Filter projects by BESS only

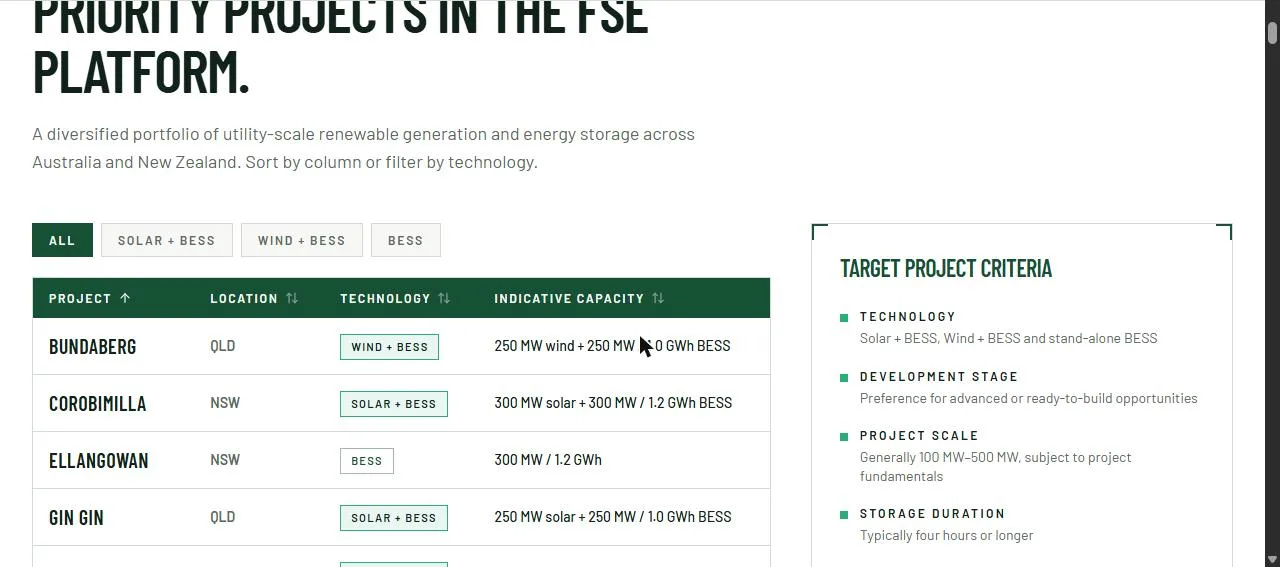405,240
